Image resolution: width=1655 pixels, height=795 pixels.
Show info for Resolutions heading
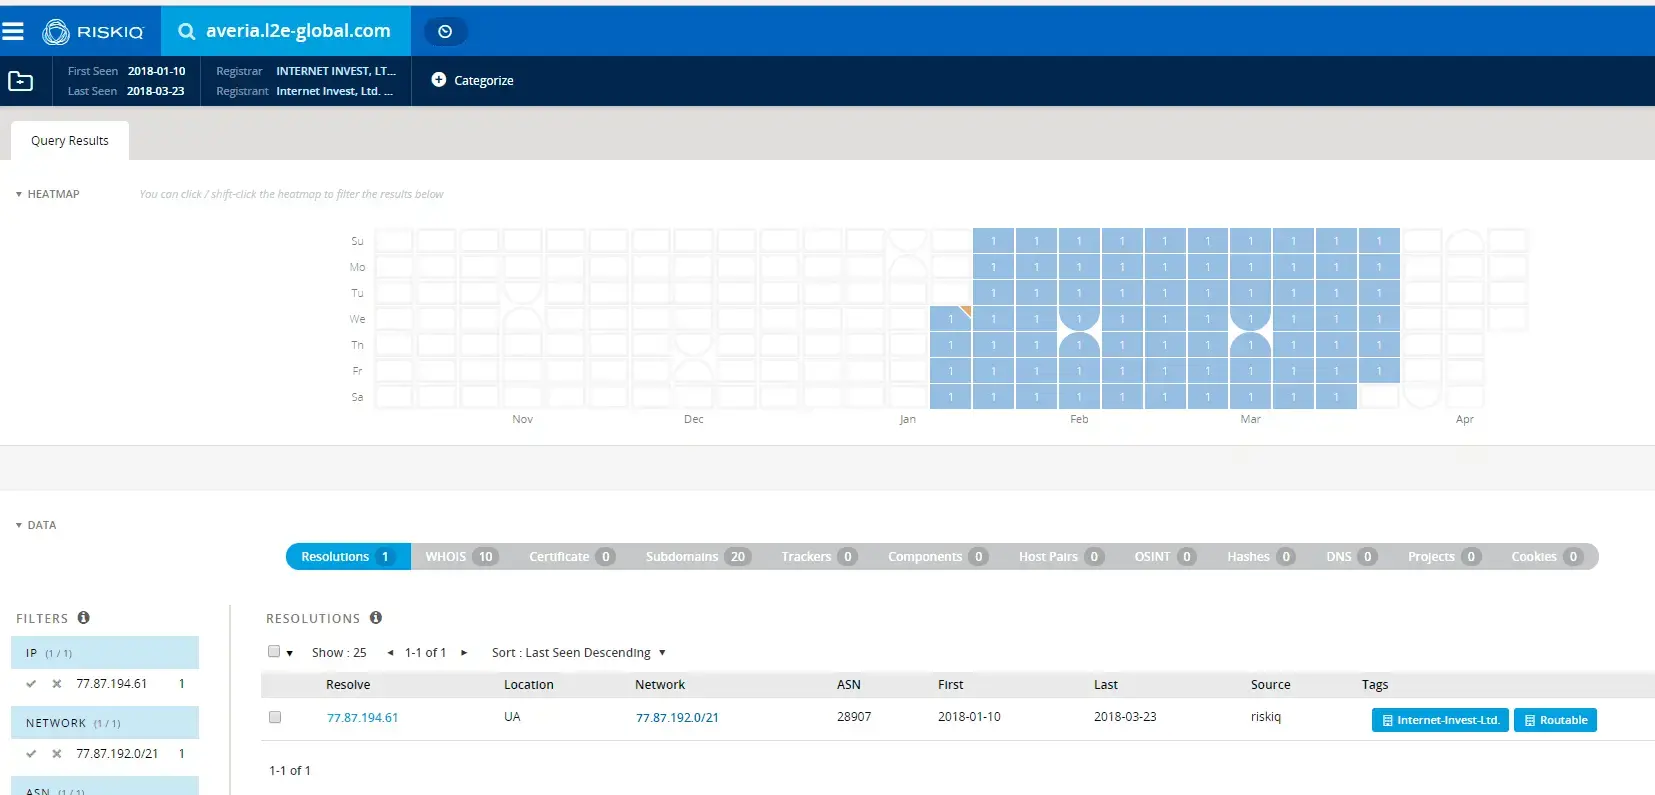click(376, 617)
